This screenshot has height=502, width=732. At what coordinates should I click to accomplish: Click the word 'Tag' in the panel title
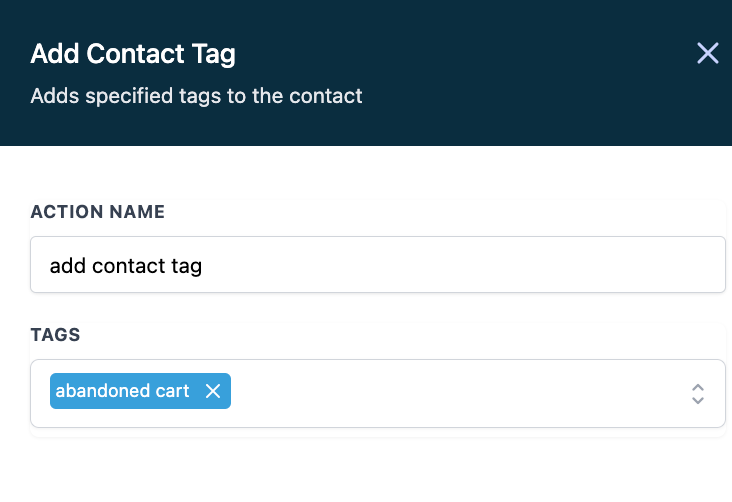(215, 54)
